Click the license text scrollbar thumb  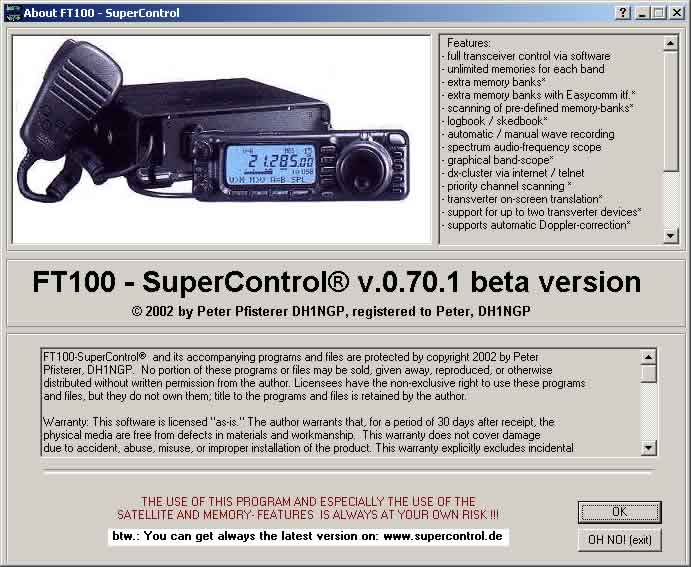pyautogui.click(x=648, y=373)
